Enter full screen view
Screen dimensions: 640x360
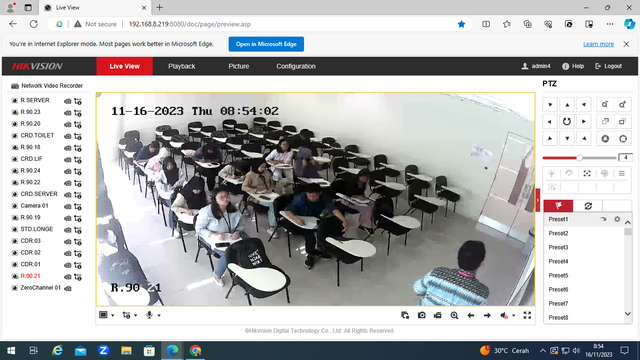click(527, 315)
